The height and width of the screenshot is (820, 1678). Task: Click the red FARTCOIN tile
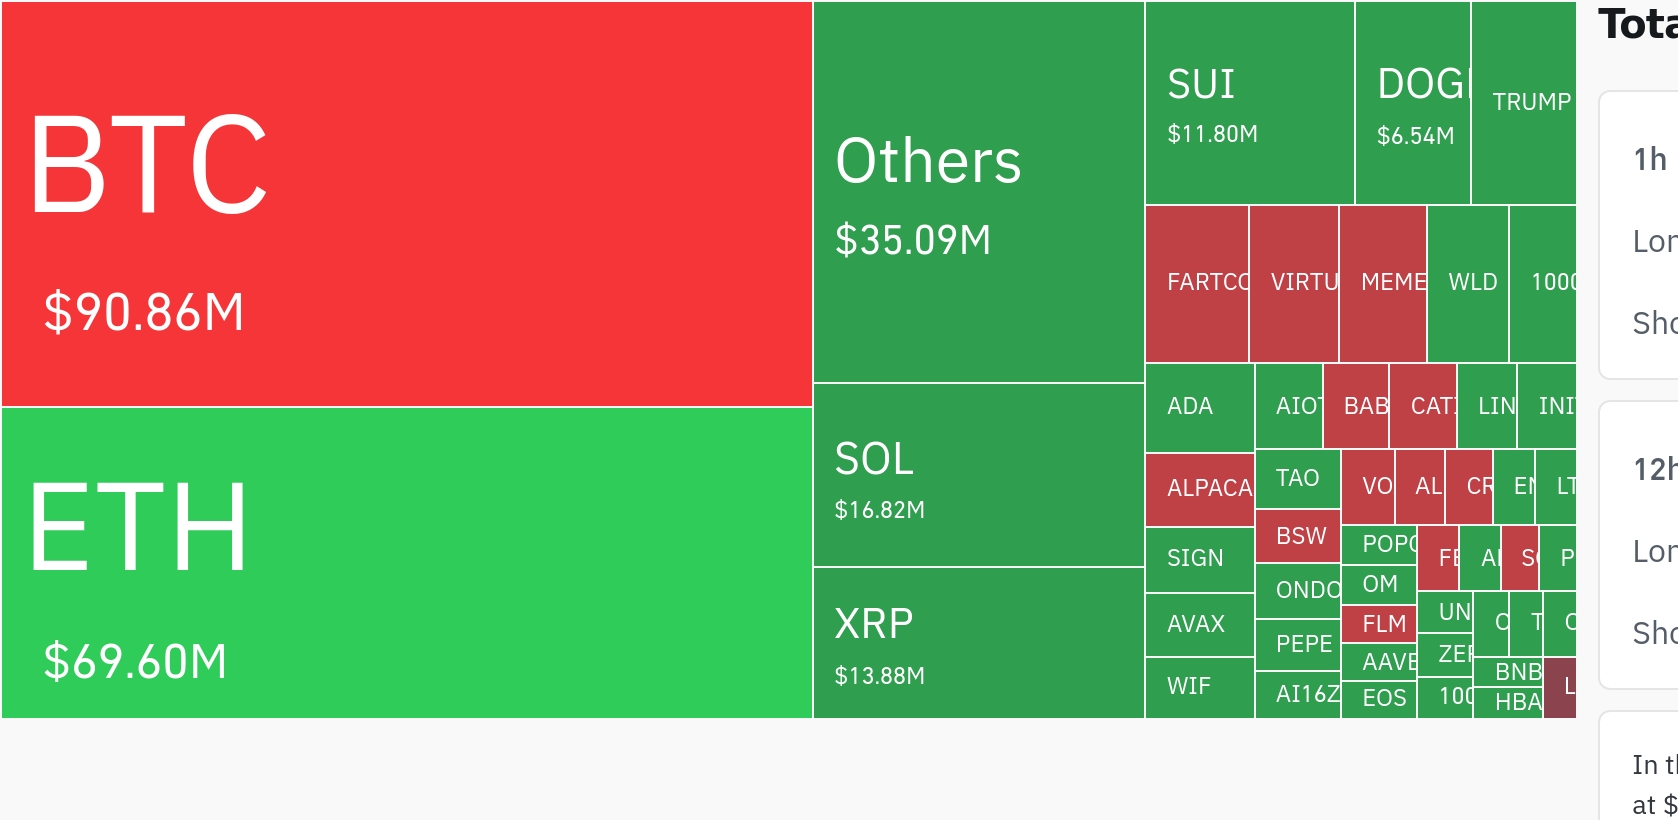[x=1197, y=284]
